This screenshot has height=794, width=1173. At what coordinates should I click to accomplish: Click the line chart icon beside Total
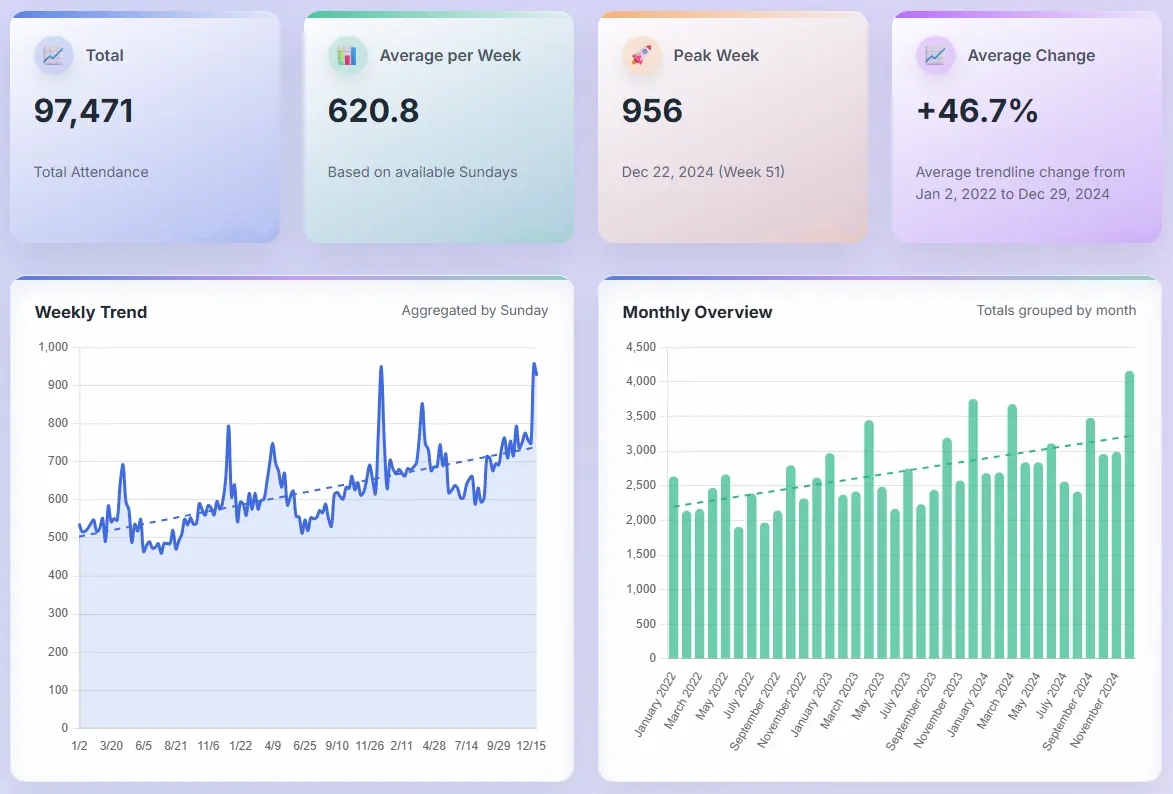[x=52, y=56]
